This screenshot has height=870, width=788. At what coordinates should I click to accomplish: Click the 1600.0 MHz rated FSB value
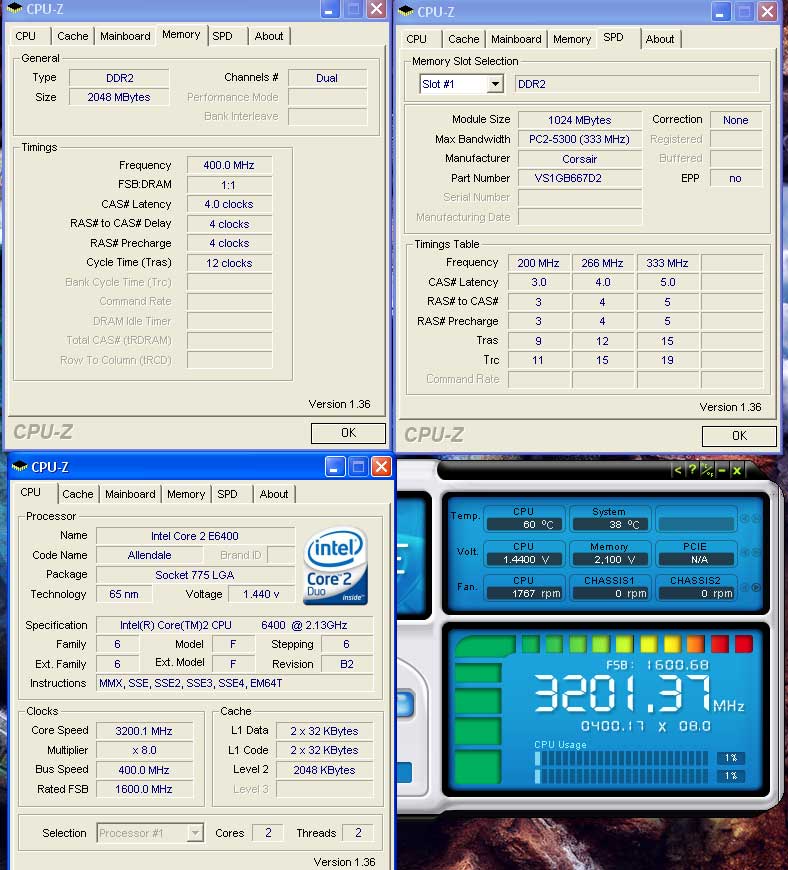(144, 788)
